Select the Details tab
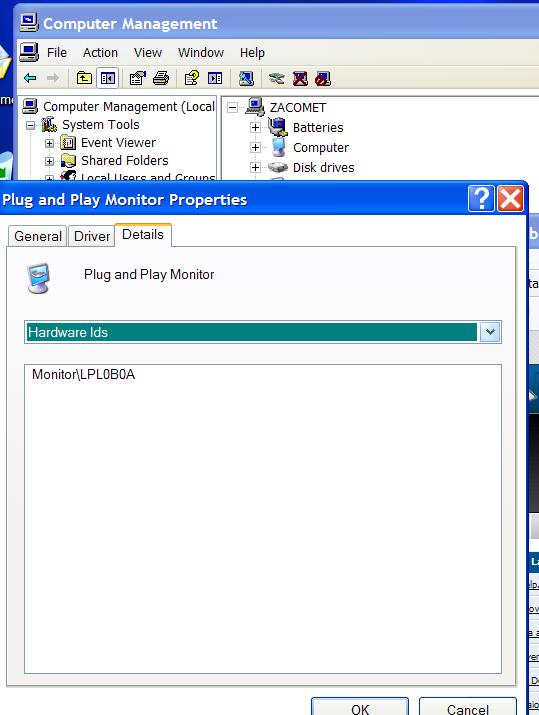Image resolution: width=539 pixels, height=715 pixels. [x=143, y=234]
